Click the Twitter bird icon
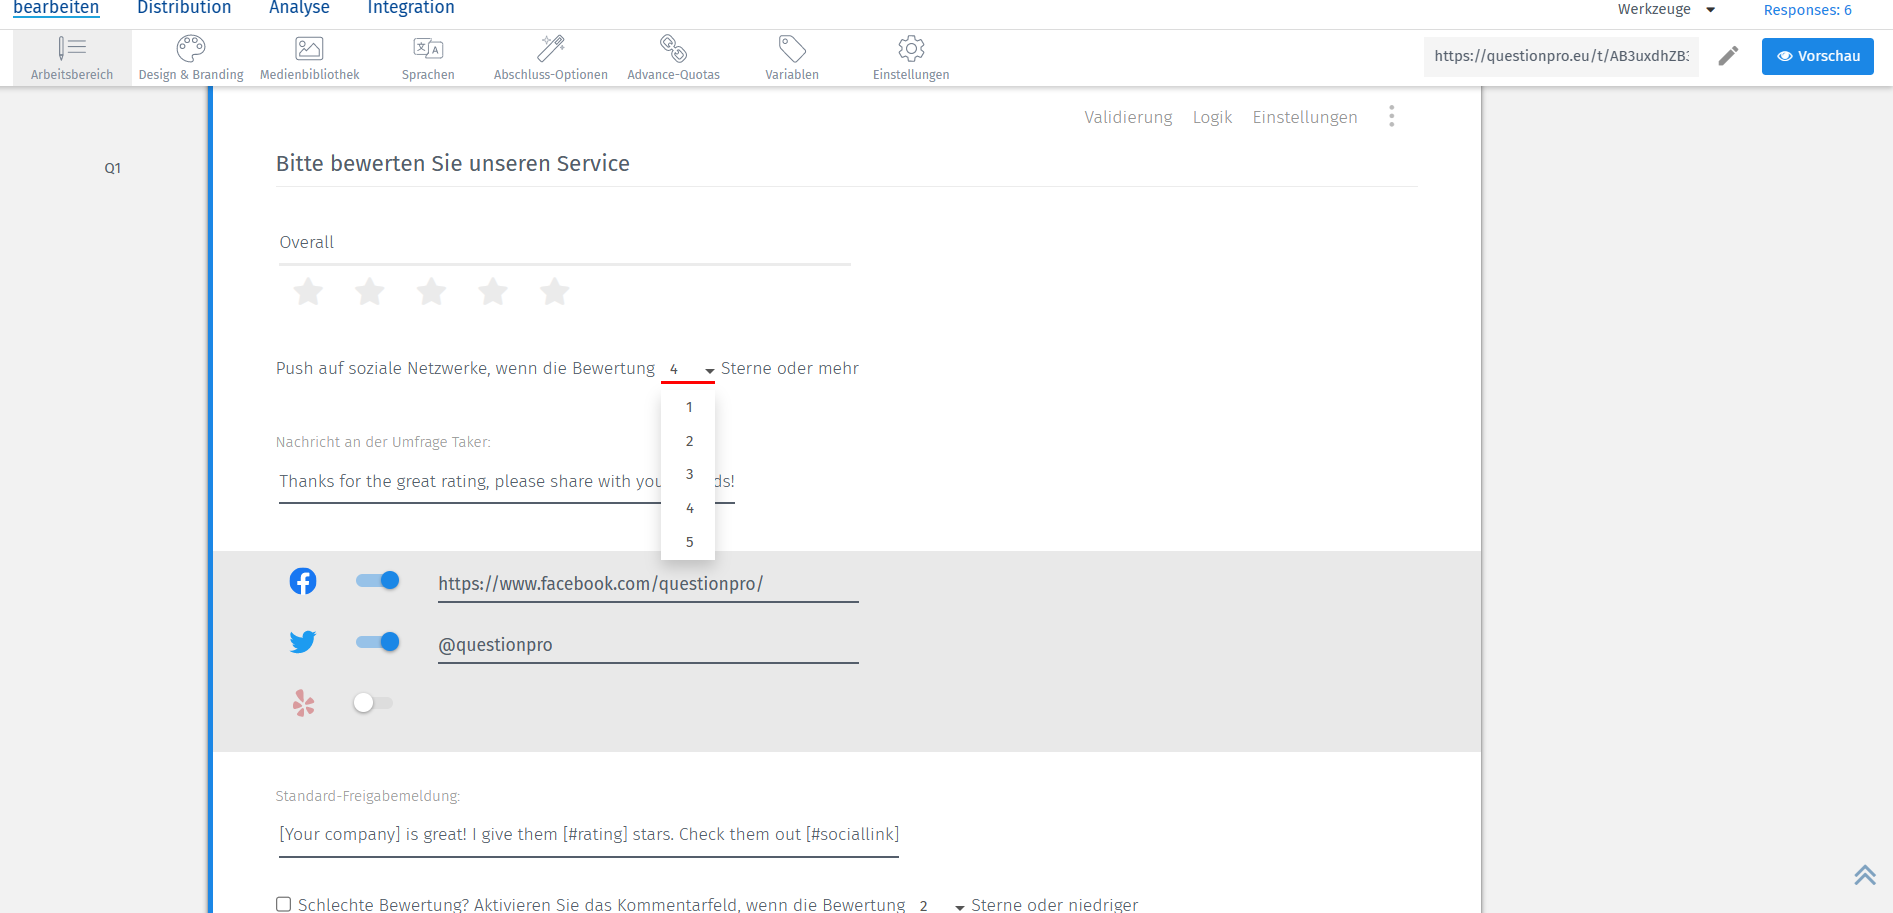This screenshot has width=1893, height=913. tap(303, 642)
